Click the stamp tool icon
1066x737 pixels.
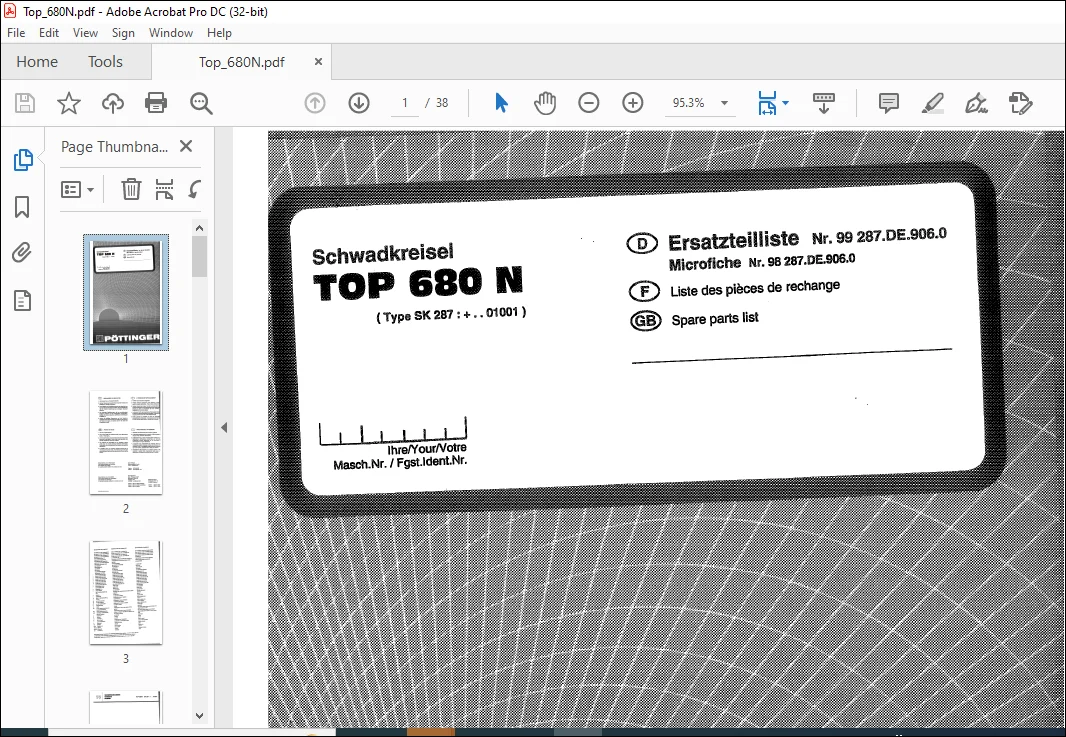[1020, 103]
